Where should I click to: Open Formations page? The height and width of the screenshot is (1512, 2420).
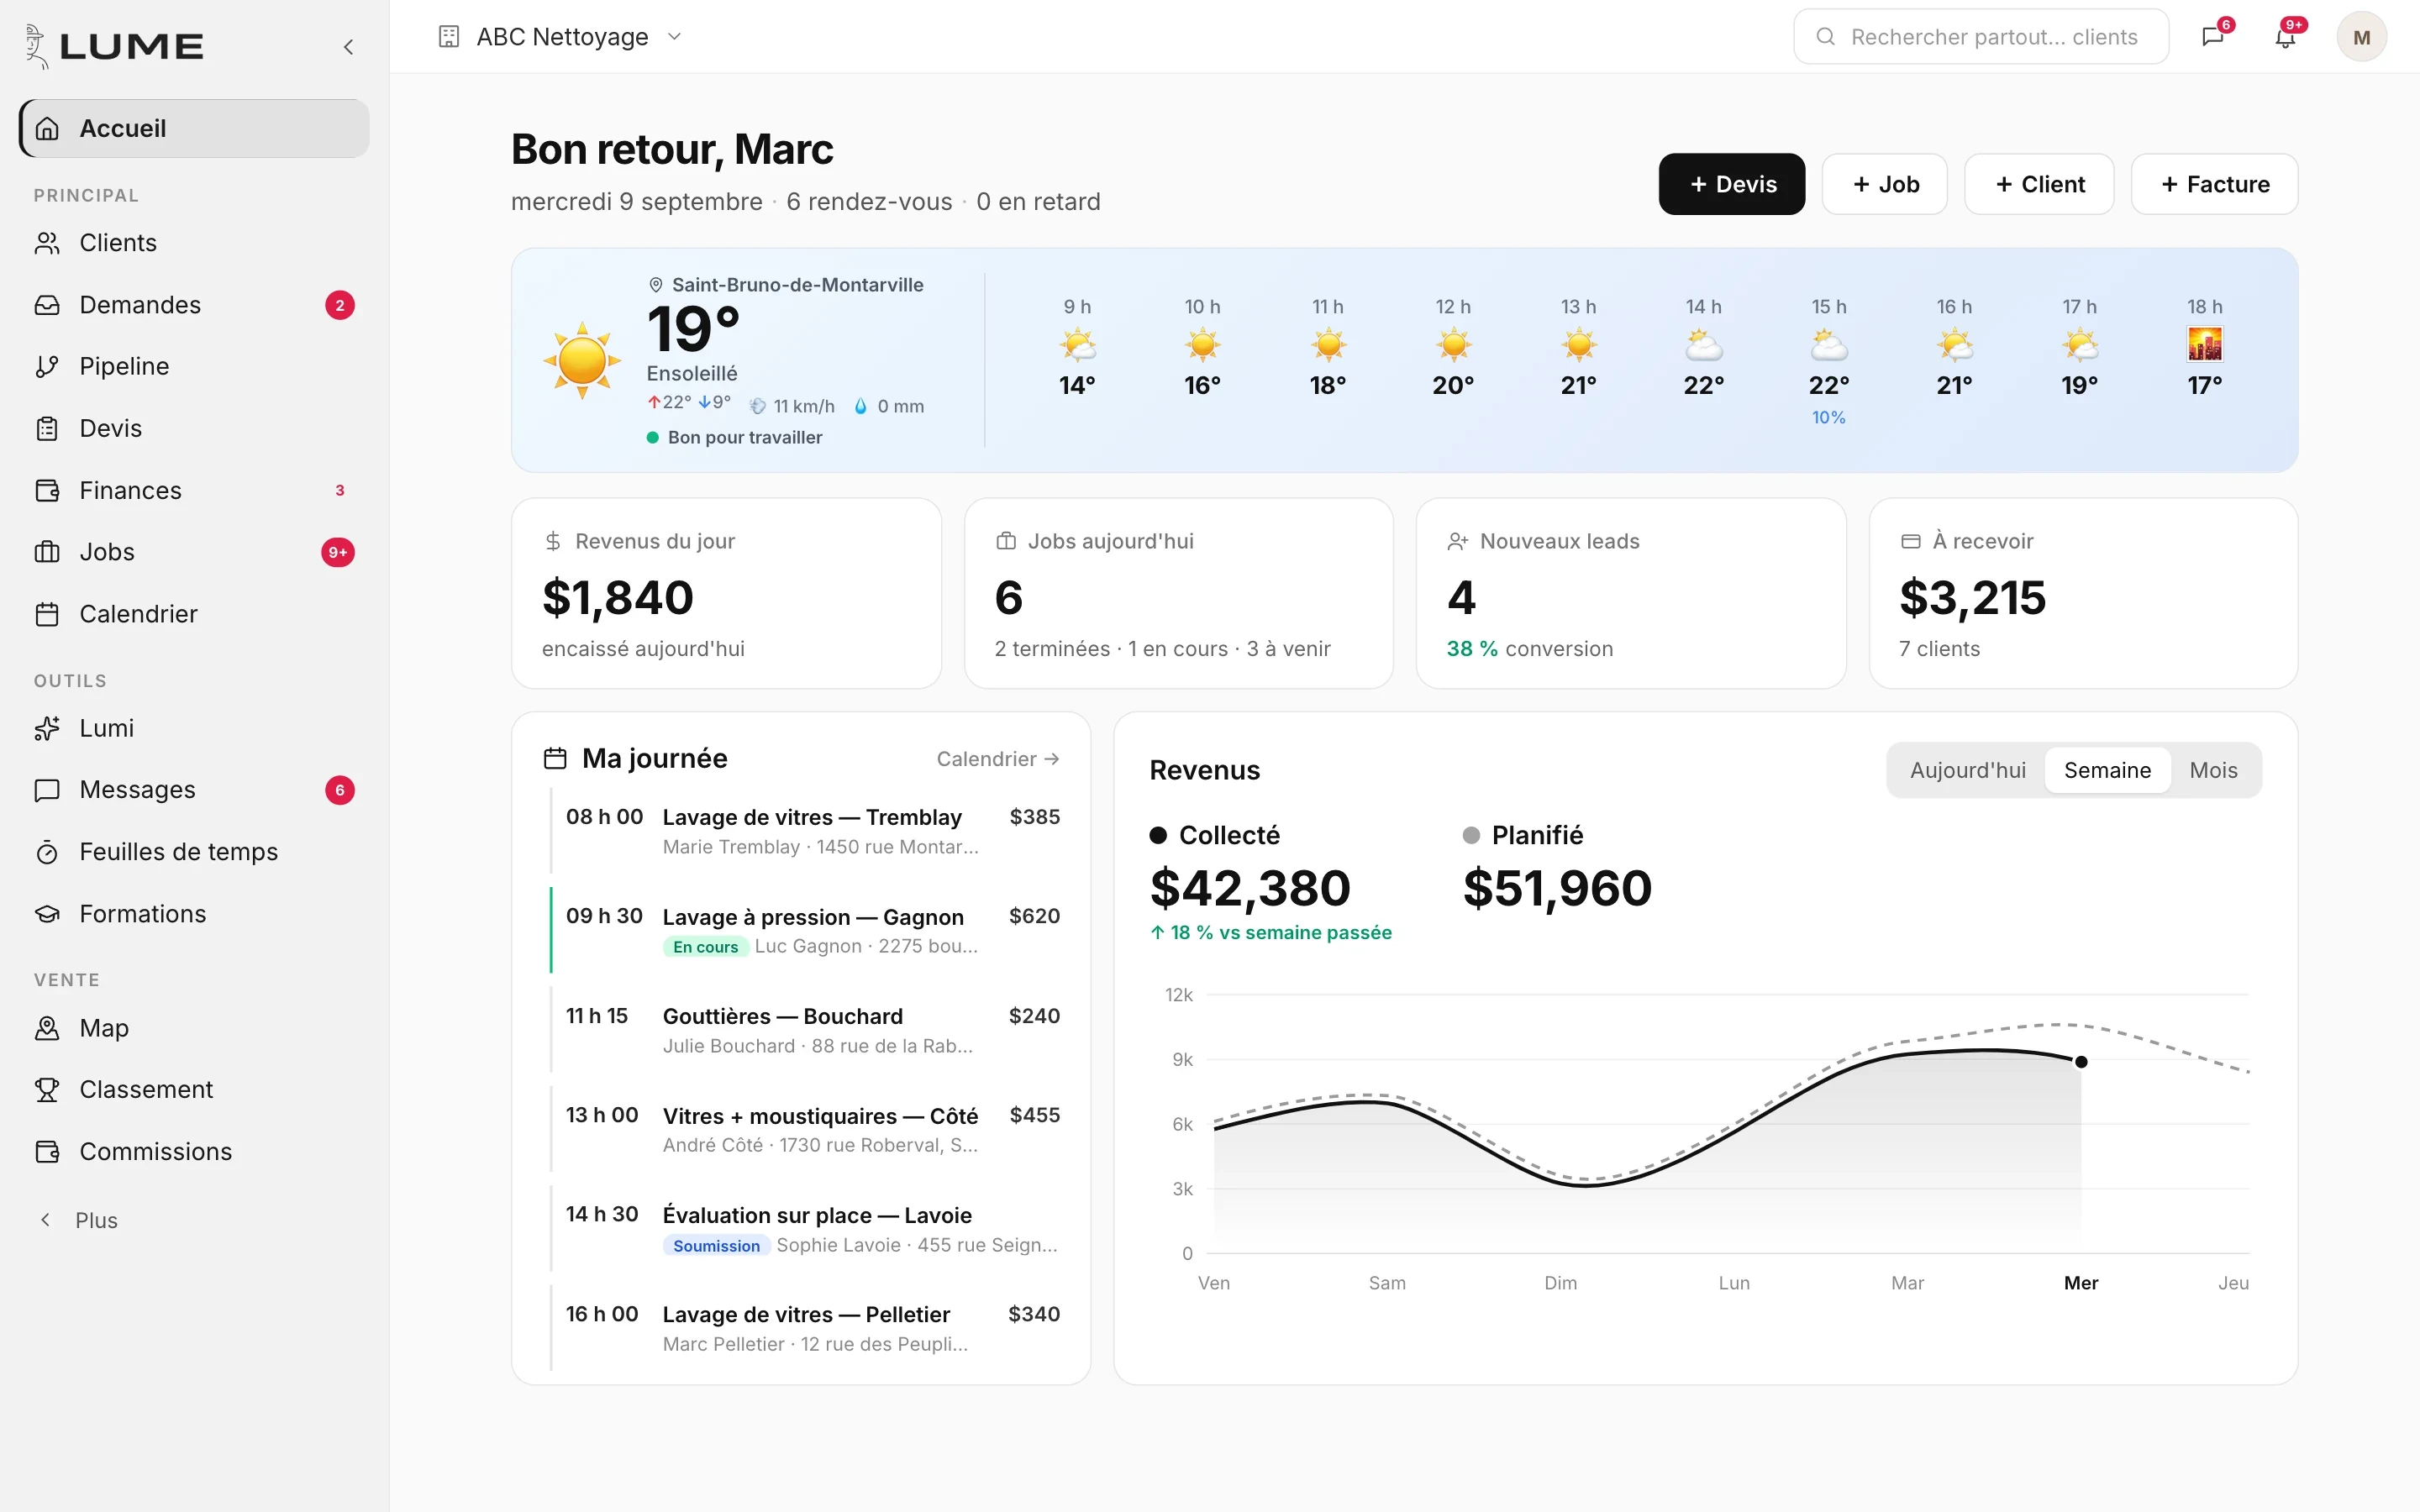pyautogui.click(x=194, y=914)
